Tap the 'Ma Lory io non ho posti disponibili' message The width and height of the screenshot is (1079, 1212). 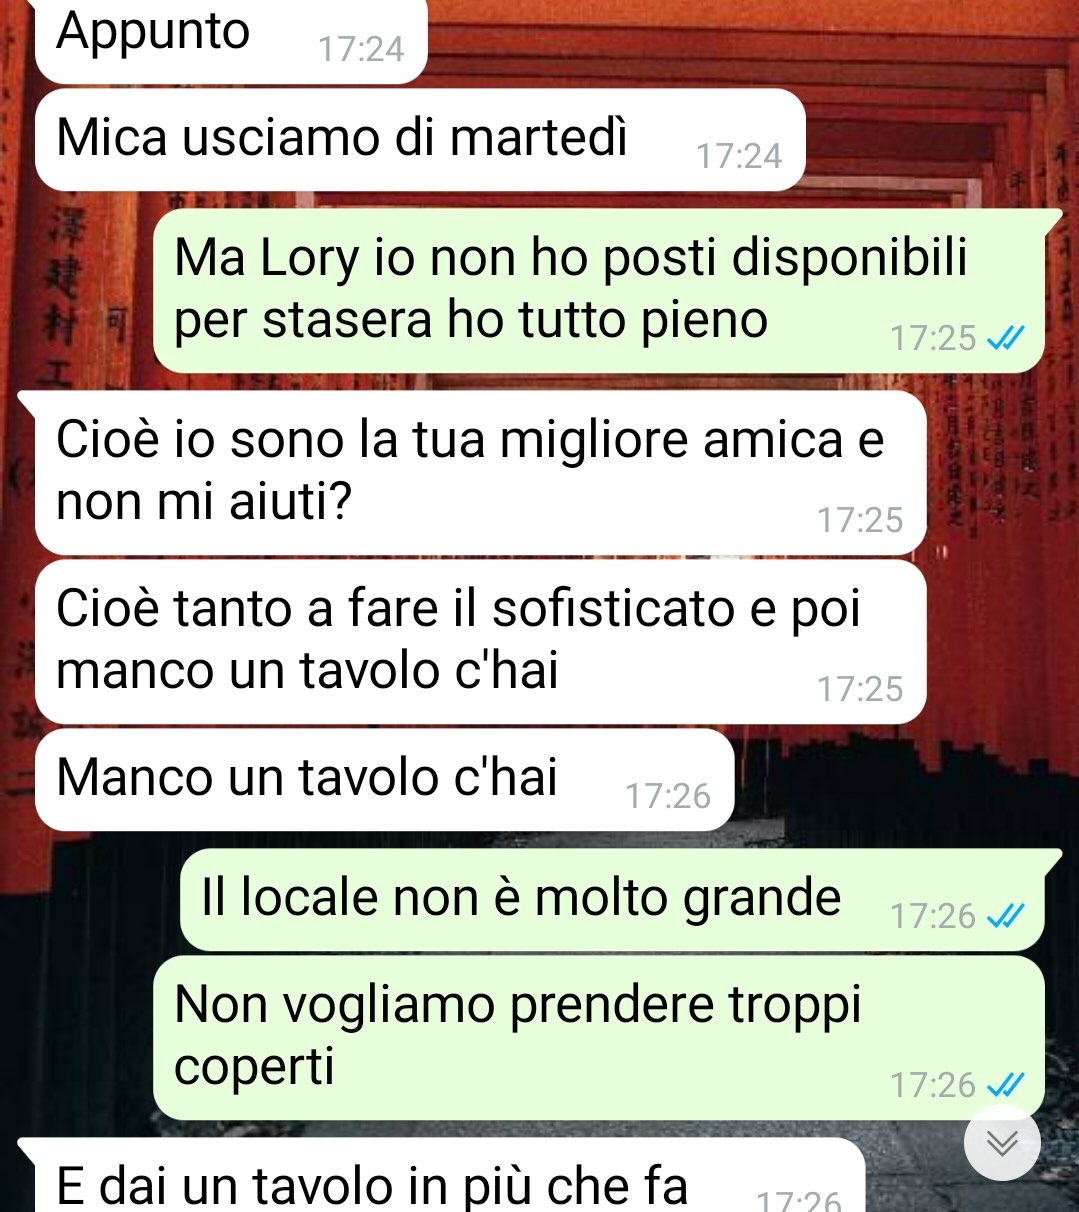(599, 291)
